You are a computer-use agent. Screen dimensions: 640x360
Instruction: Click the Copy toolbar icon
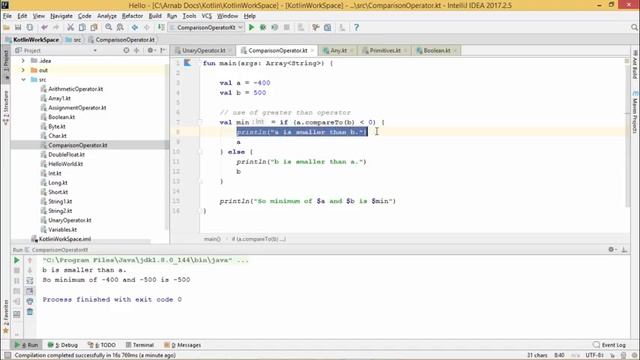click(x=82, y=27)
